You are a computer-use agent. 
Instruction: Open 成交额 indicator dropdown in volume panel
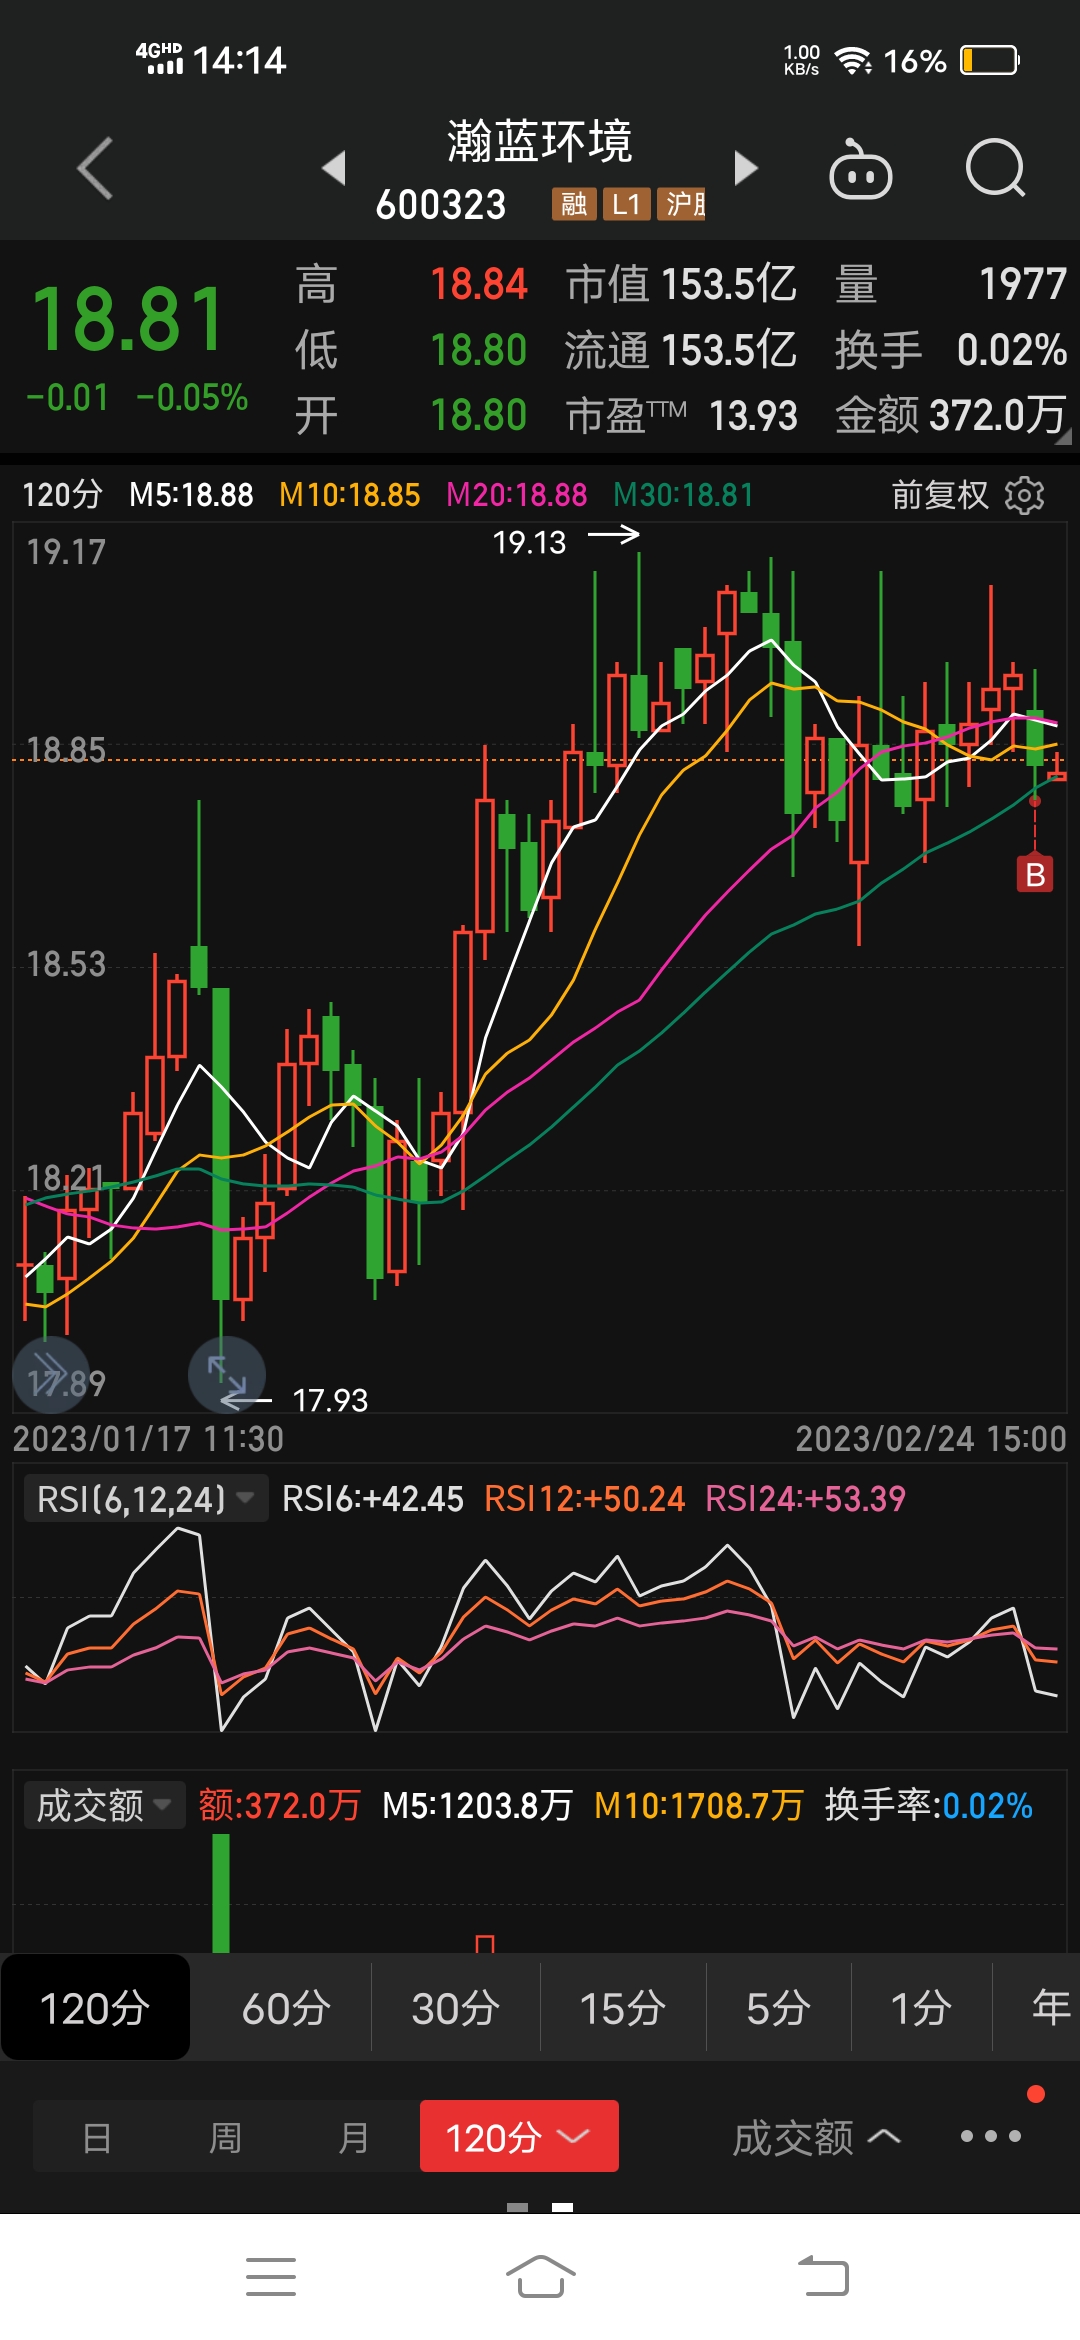coord(103,1806)
